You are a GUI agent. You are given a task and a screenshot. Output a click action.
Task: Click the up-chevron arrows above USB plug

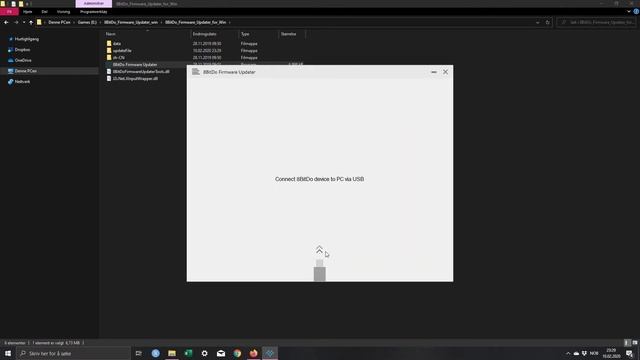click(x=320, y=250)
